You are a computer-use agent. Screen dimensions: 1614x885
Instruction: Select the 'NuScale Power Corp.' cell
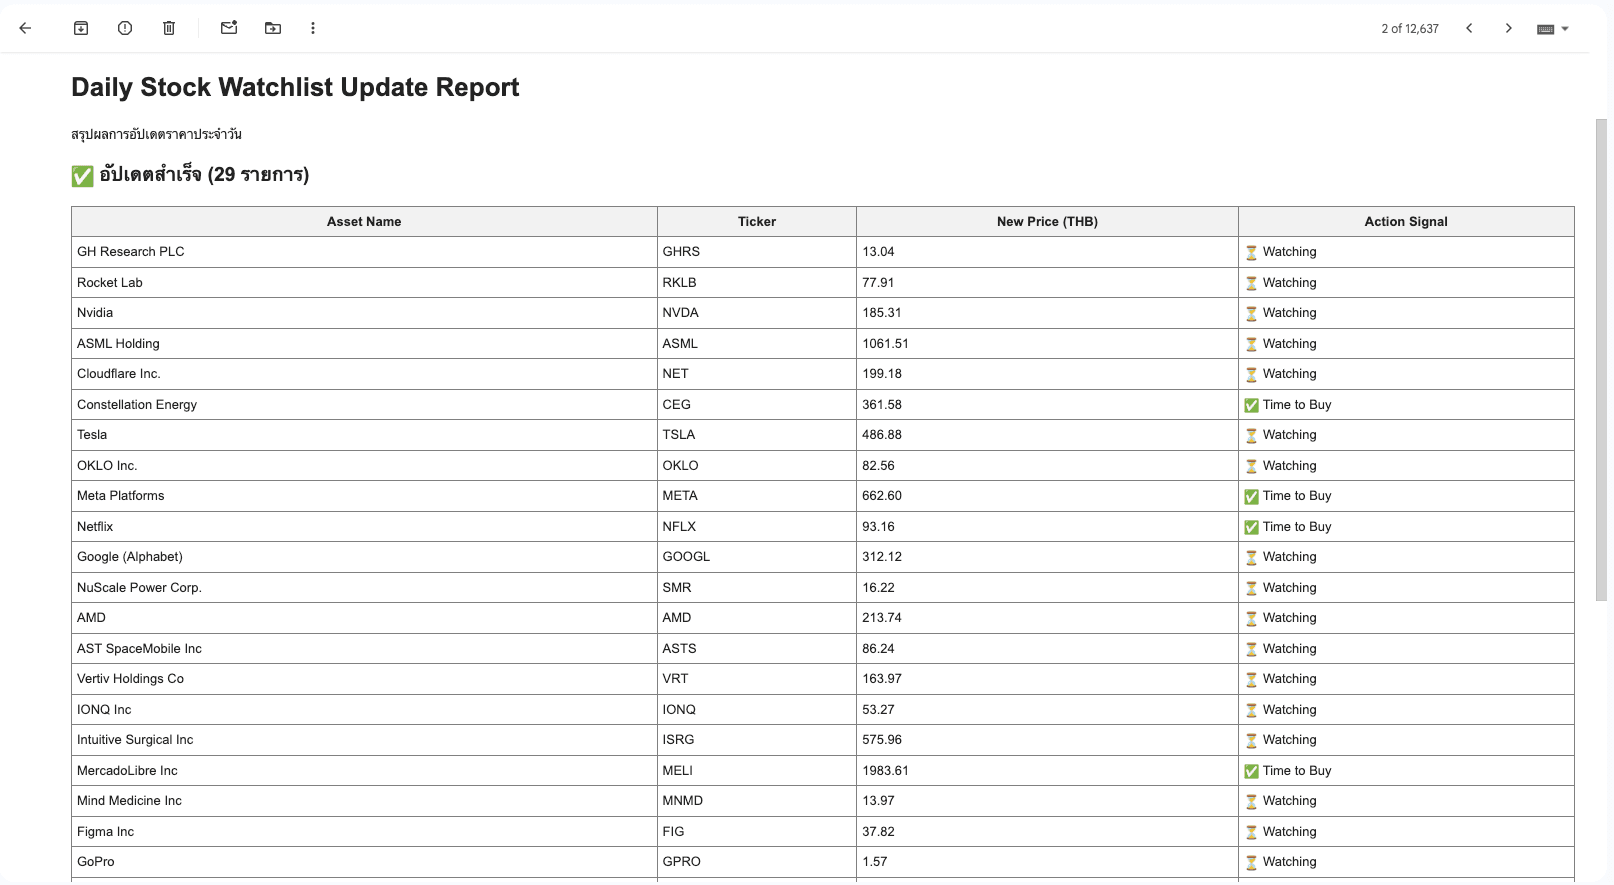[x=364, y=588]
